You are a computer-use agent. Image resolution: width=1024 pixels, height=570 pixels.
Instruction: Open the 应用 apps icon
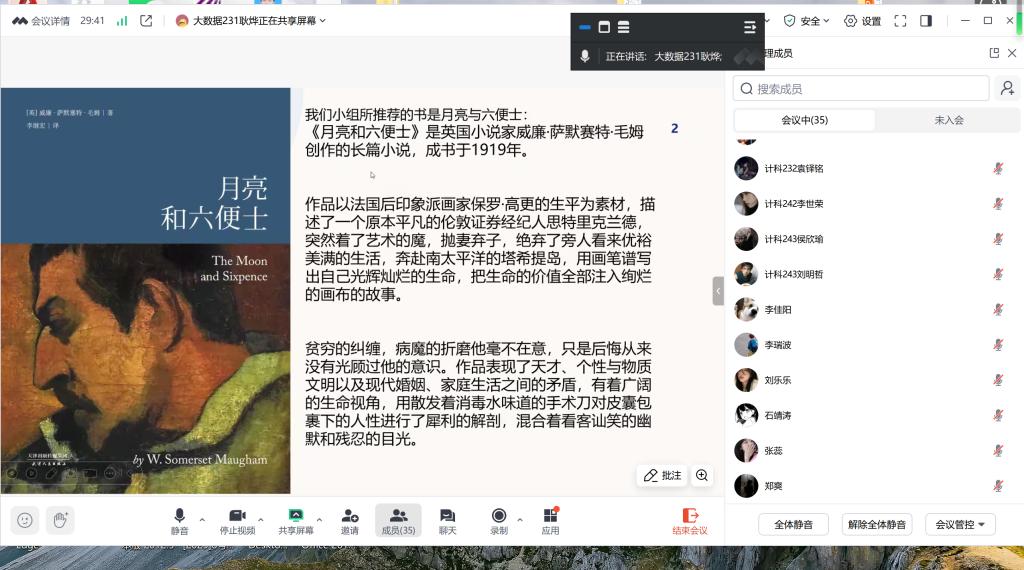click(551, 515)
